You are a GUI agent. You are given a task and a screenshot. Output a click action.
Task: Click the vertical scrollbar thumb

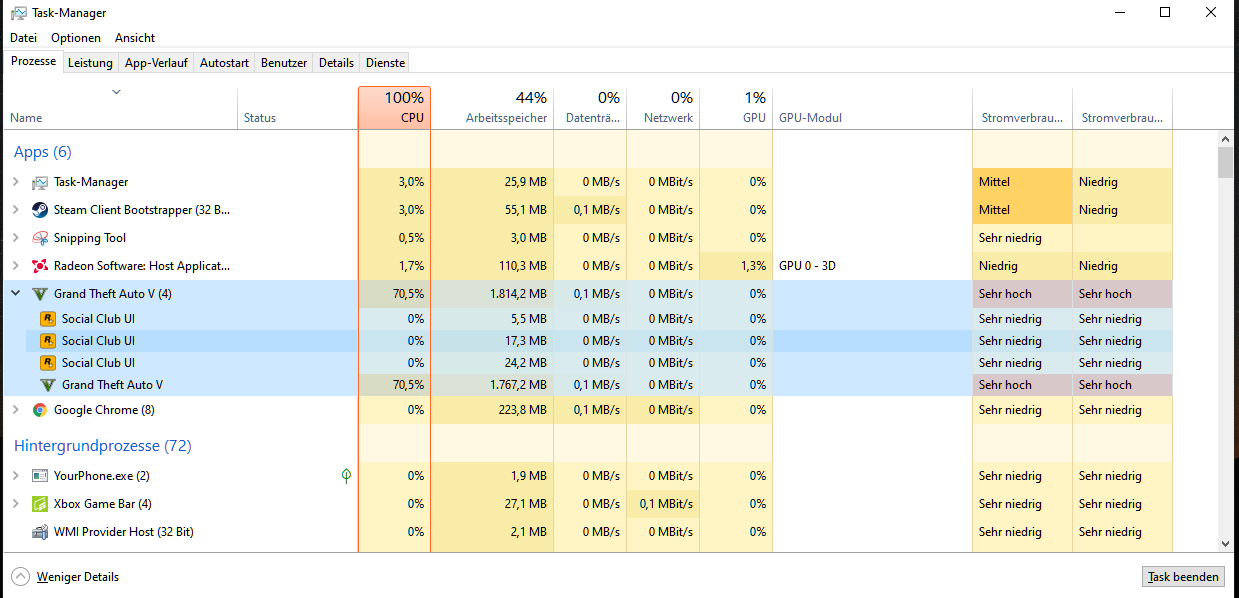(1225, 162)
